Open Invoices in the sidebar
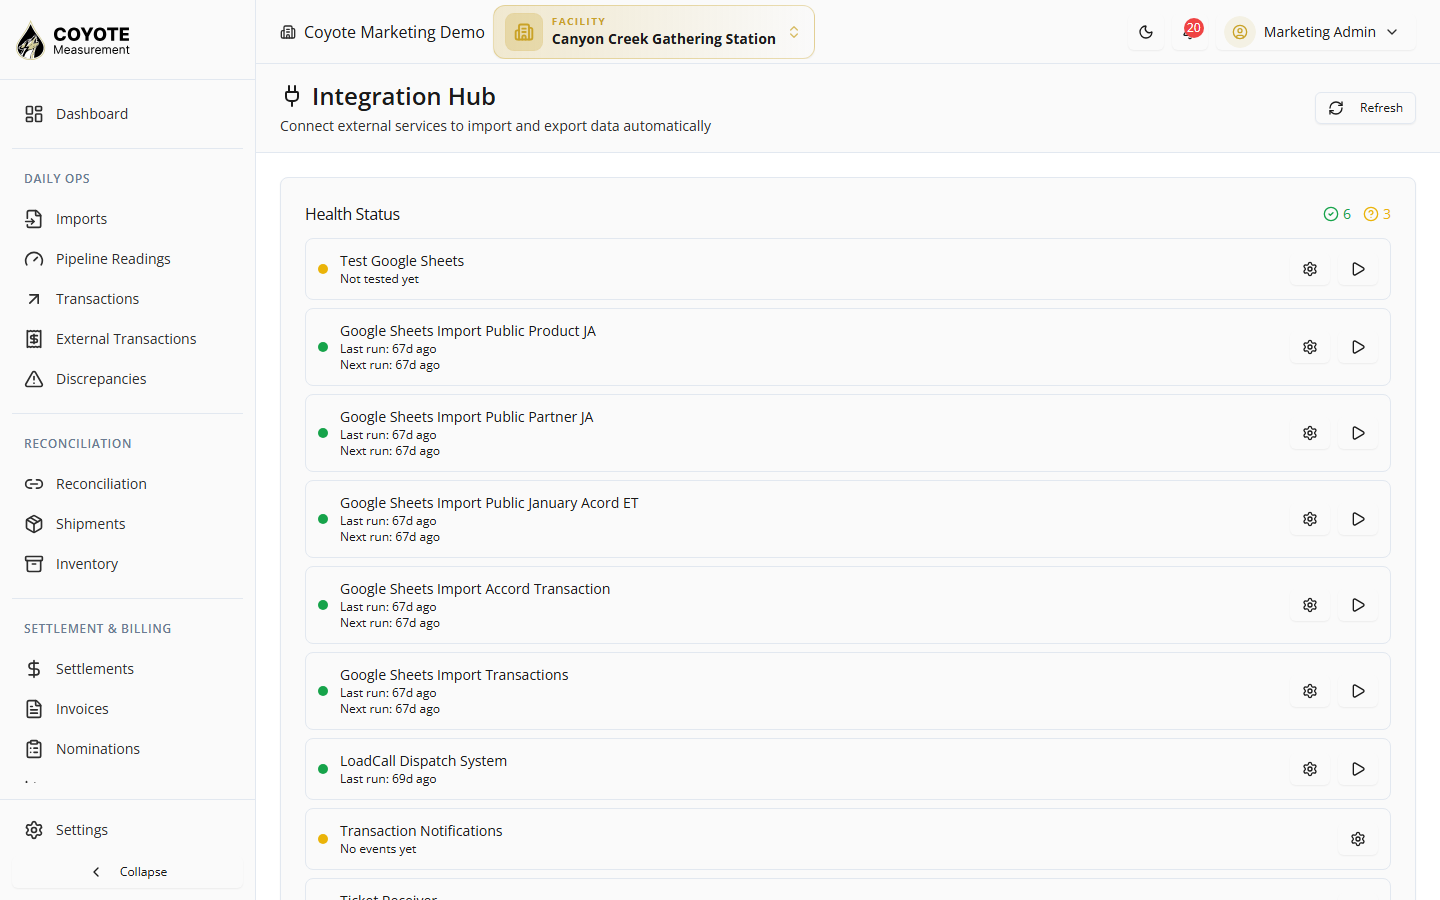 tap(127, 709)
